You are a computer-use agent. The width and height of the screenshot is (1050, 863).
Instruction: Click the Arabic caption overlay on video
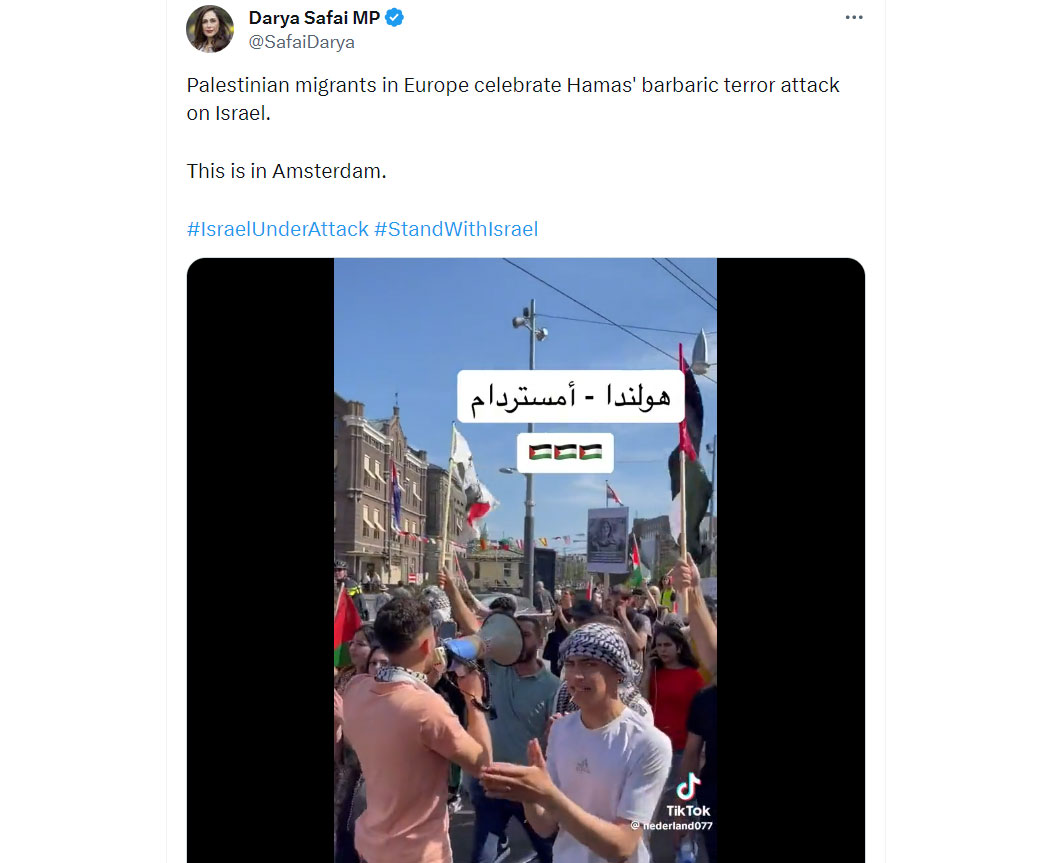(571, 396)
